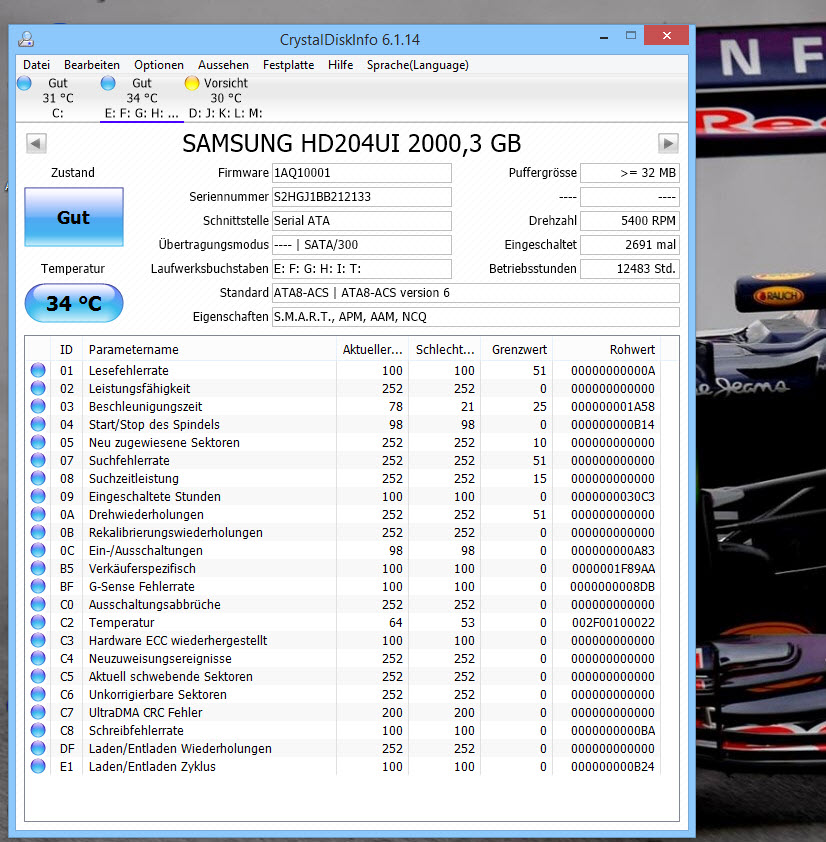This screenshot has height=842, width=826.
Task: Click blue status orb for 34 °C drive
Action: [x=108, y=83]
